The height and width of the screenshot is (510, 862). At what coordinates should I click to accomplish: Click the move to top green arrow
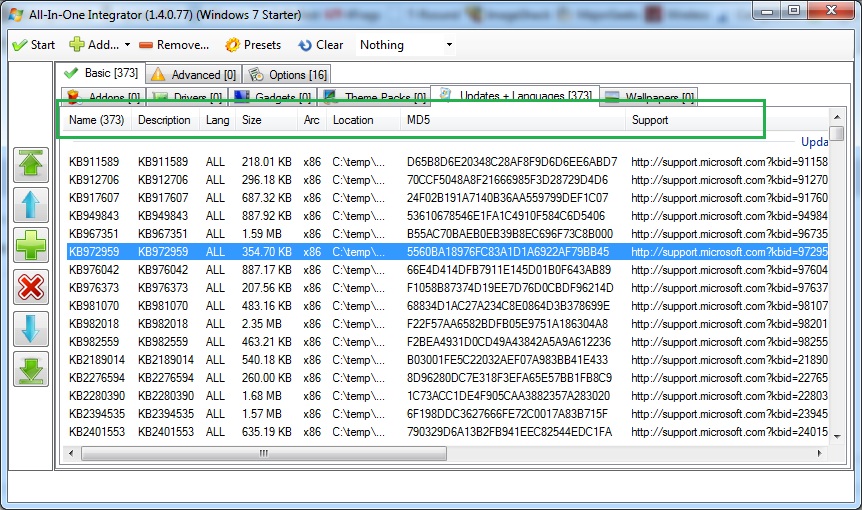(31, 165)
